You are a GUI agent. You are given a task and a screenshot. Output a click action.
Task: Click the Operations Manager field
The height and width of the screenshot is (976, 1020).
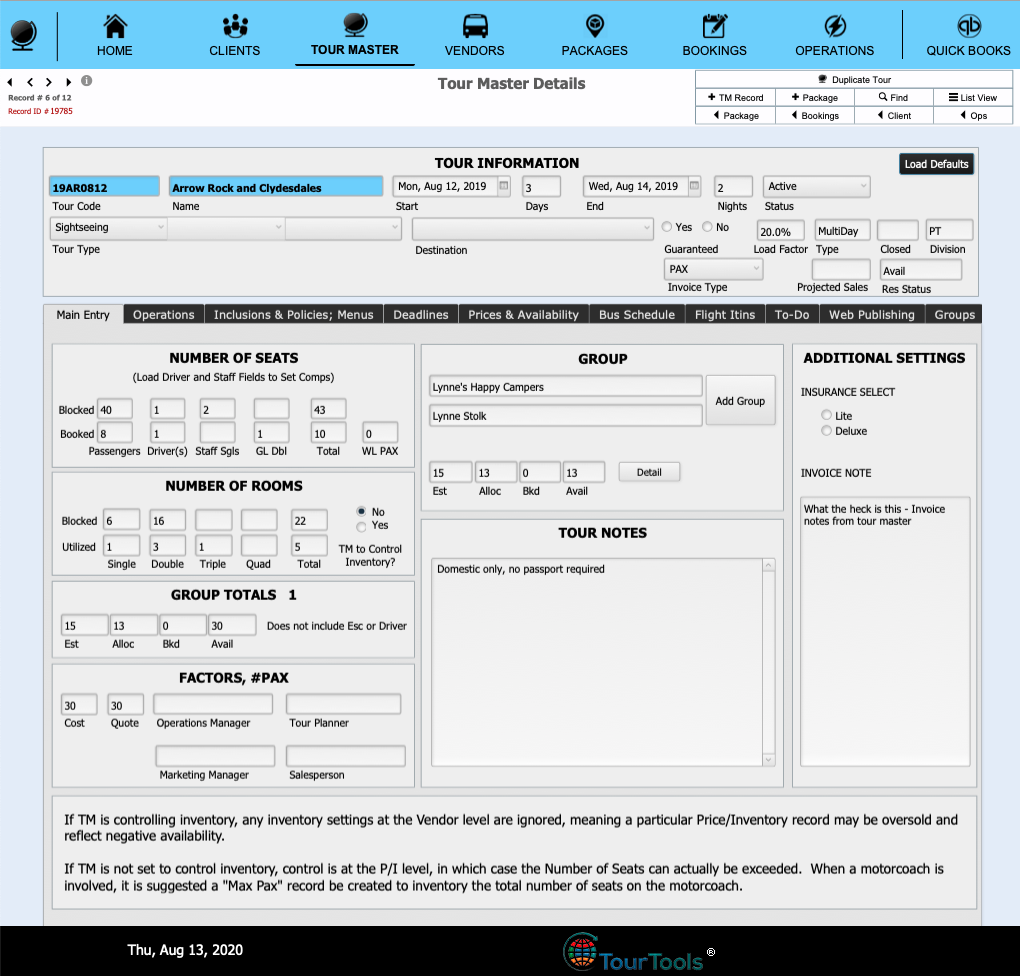click(213, 704)
